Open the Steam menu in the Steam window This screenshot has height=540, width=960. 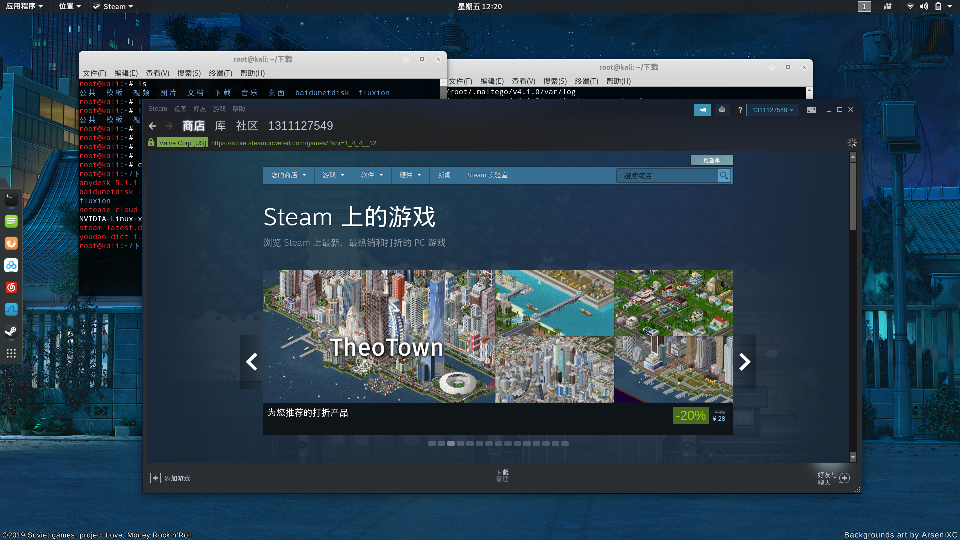click(157, 109)
